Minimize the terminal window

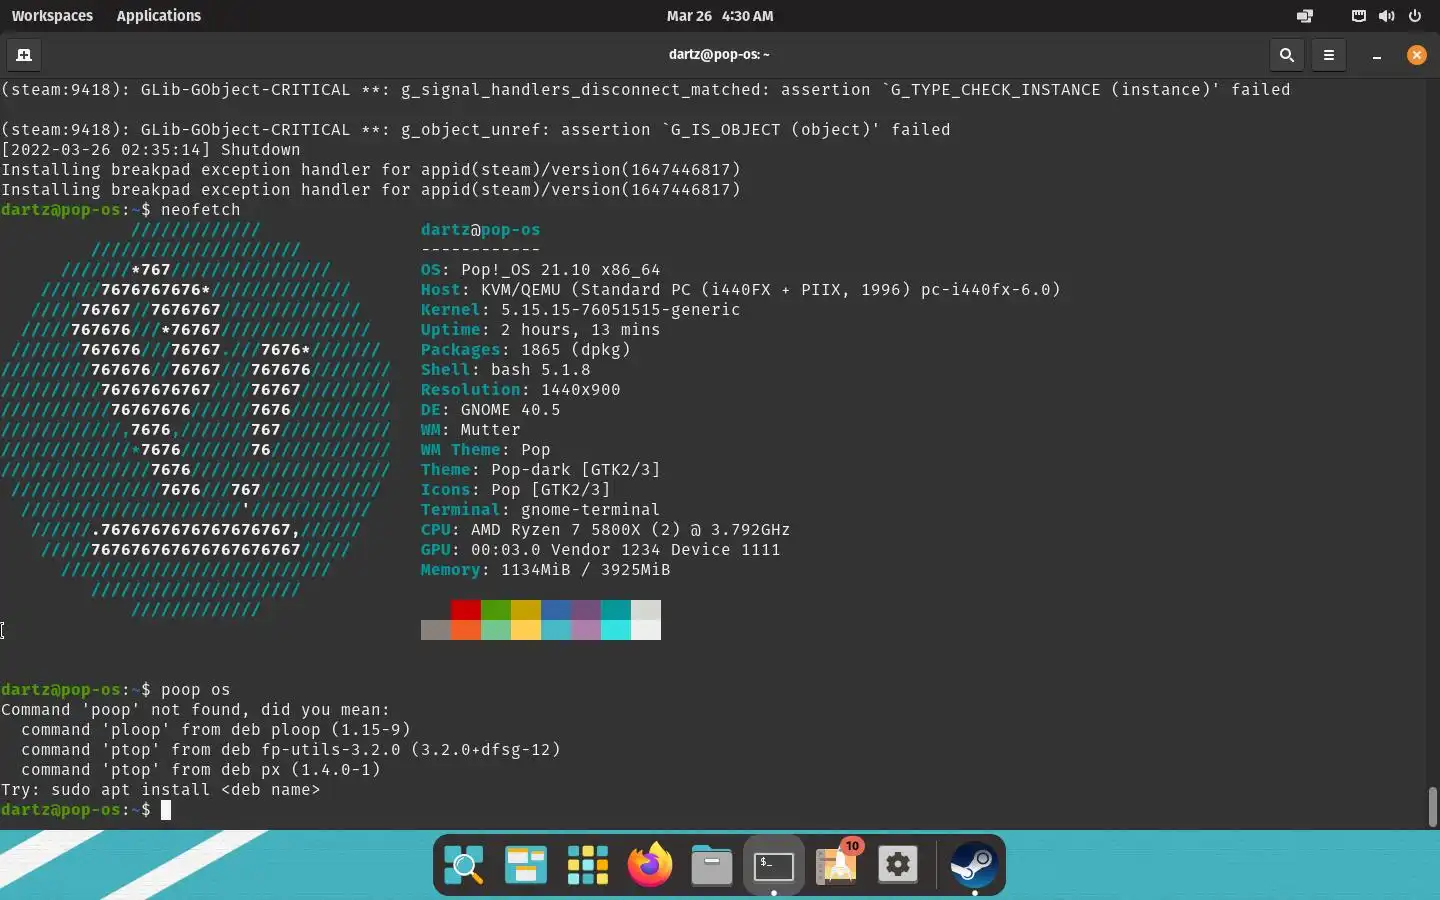tap(1377, 56)
